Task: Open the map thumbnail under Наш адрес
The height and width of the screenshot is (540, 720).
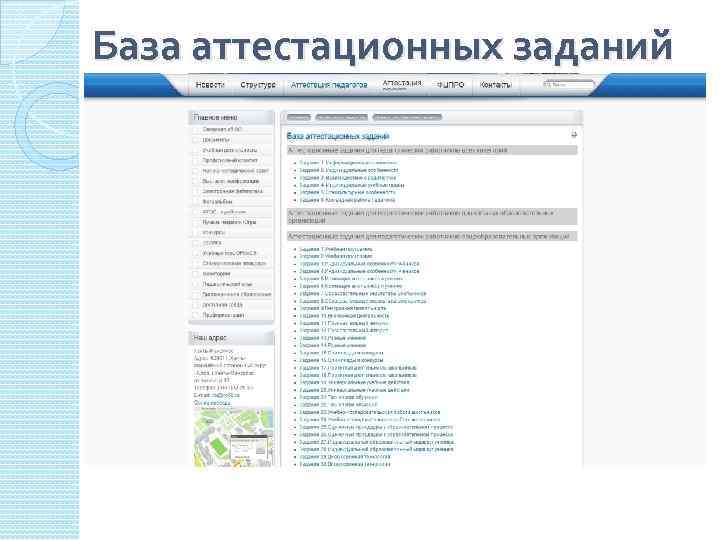Action: point(233,437)
